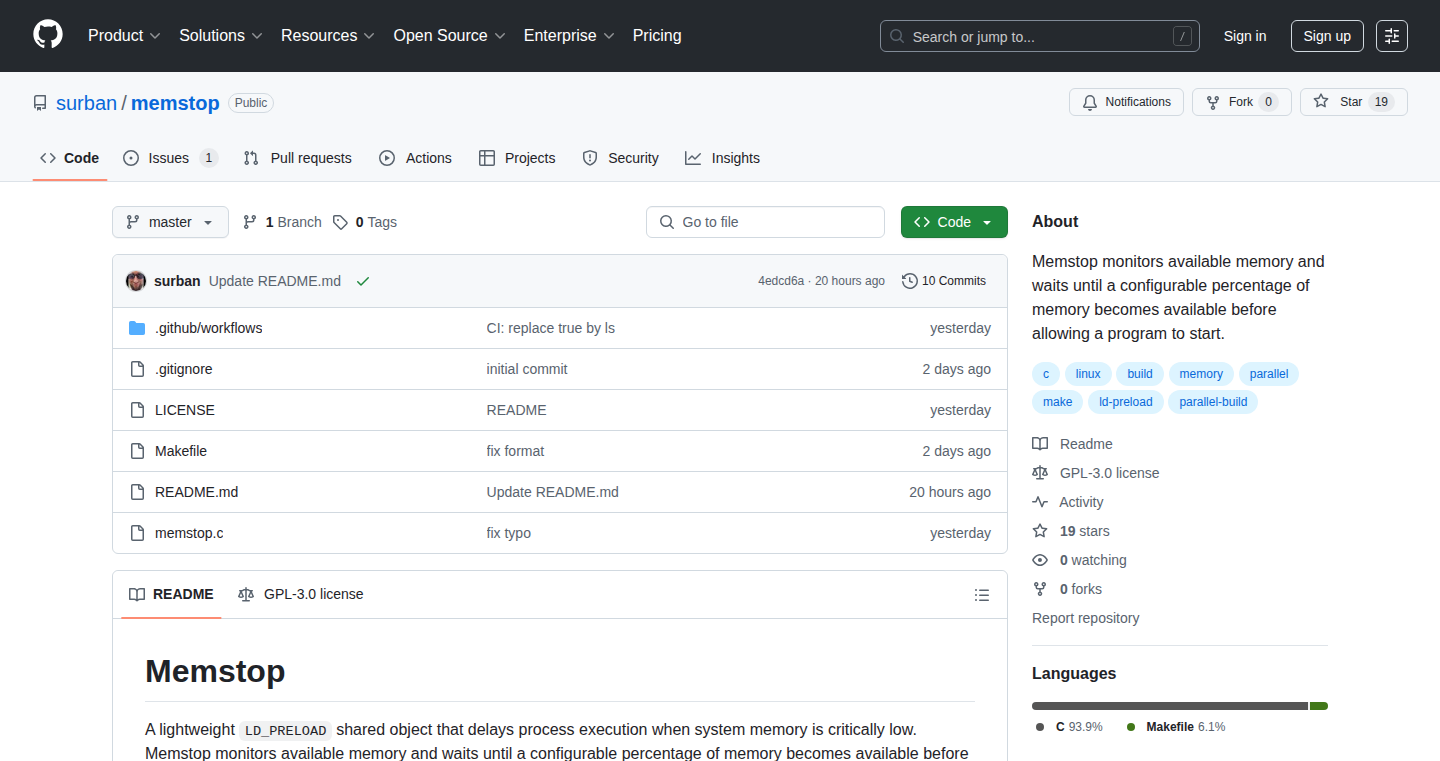Screen dimensions: 1440x761
Task: Open the Makefile file
Action: click(181, 451)
